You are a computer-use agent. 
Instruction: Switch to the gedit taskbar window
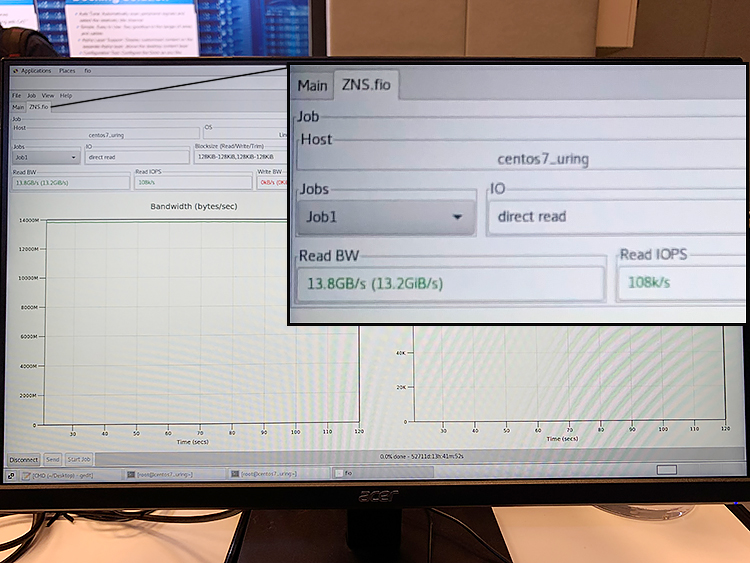tap(60, 473)
